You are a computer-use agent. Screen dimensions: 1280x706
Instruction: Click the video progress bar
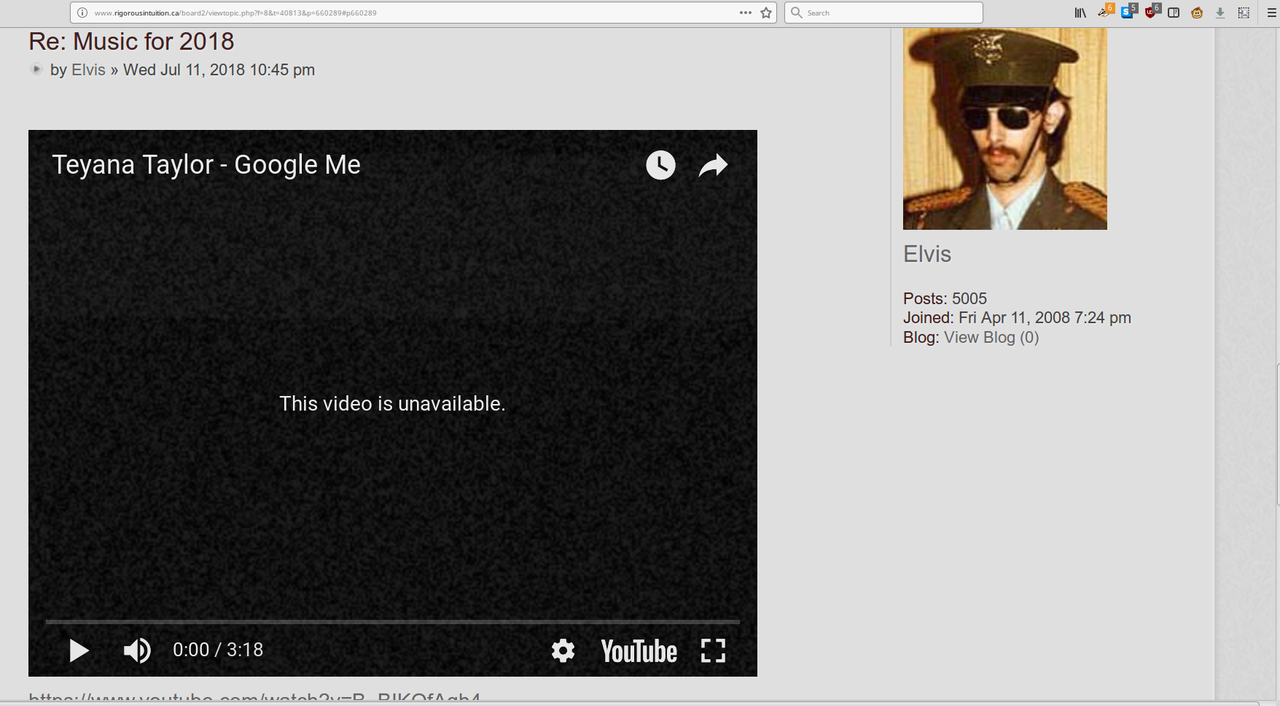pos(392,622)
